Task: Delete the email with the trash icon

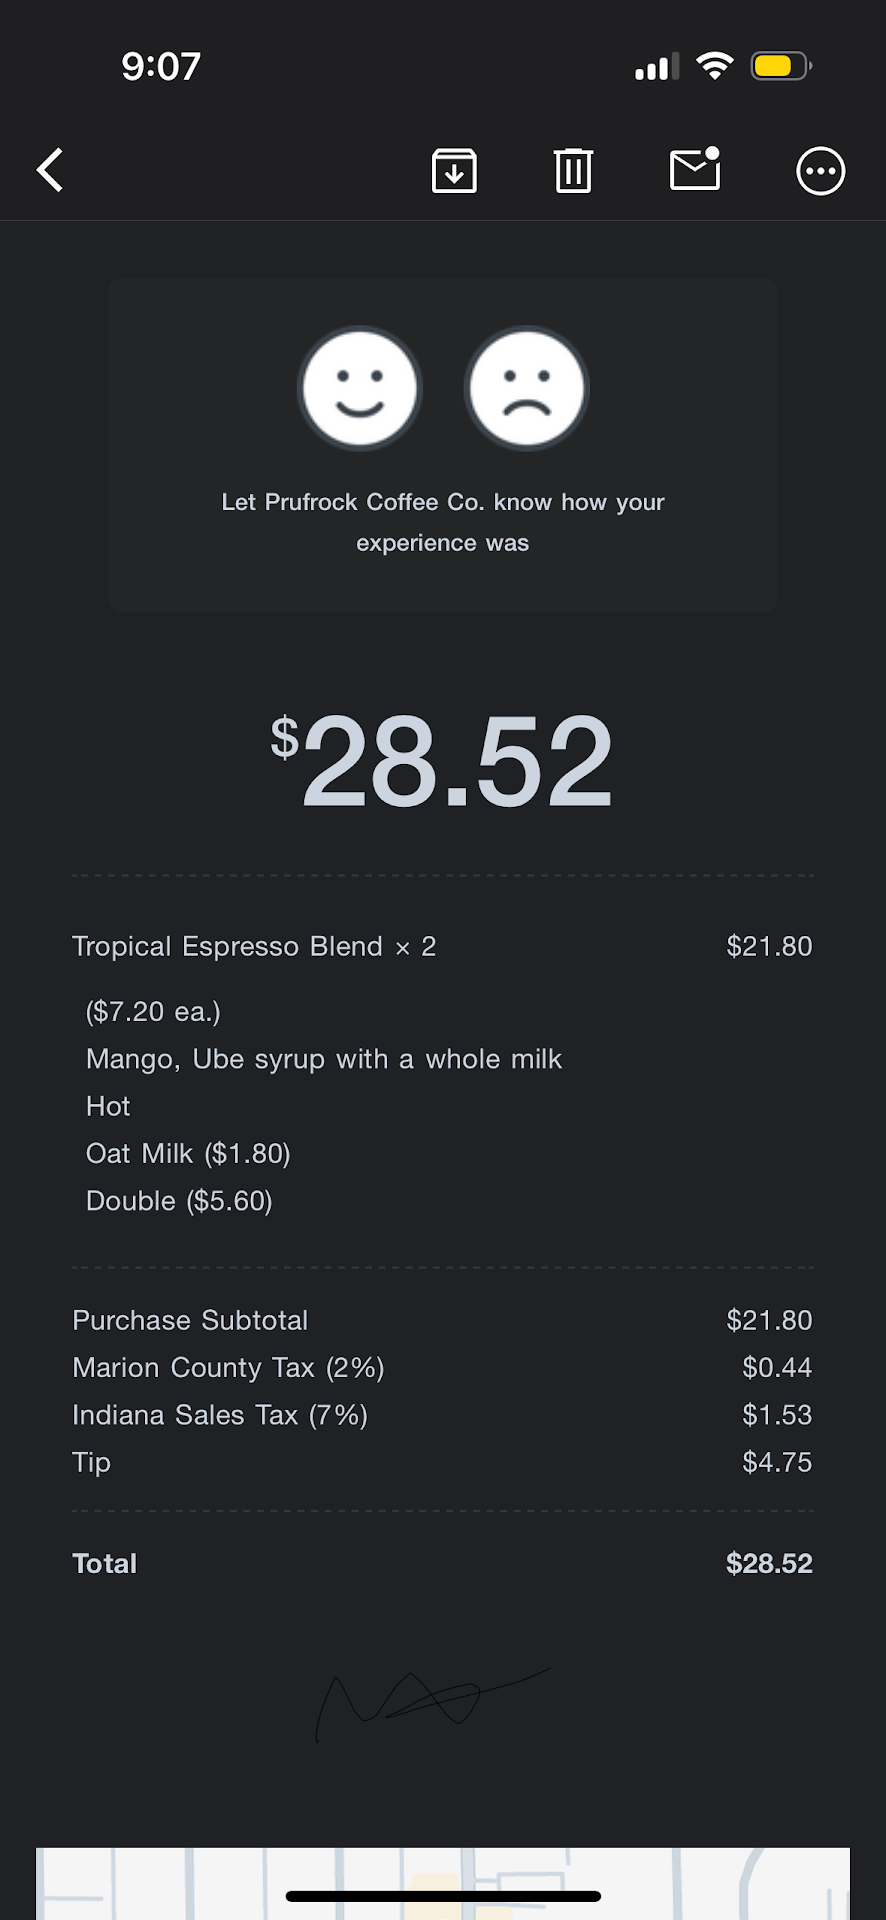Action: 573,170
